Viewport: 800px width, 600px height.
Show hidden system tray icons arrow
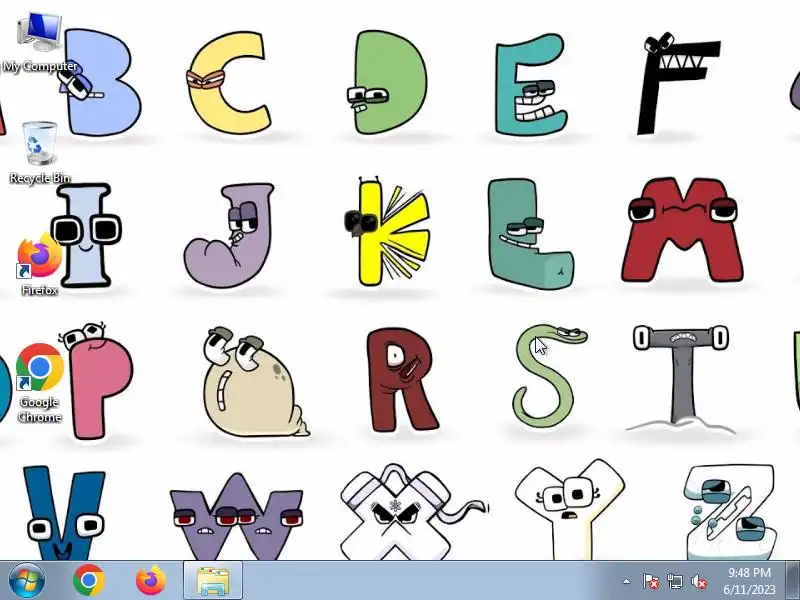(x=627, y=581)
